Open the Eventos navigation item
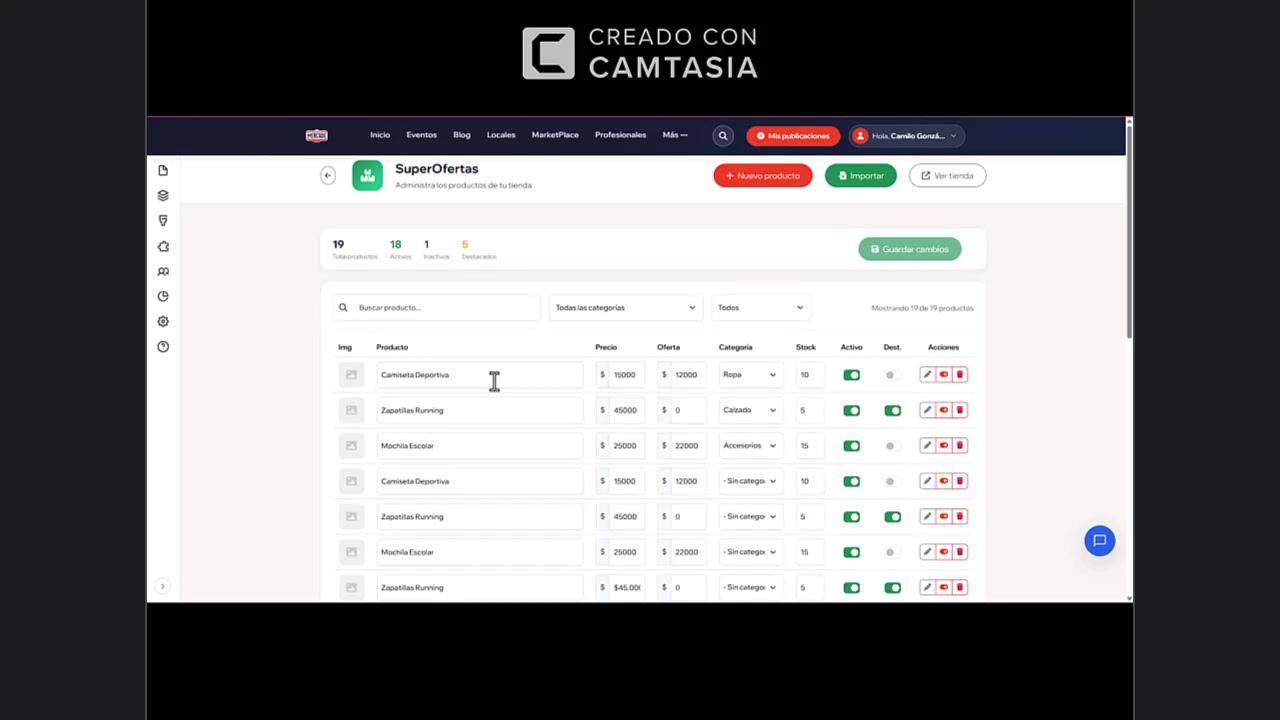This screenshot has width=1280, height=720. point(421,135)
